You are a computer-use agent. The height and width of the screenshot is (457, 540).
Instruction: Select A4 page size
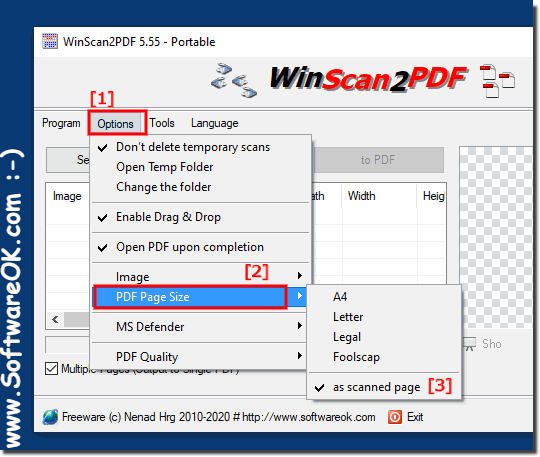tap(384, 297)
